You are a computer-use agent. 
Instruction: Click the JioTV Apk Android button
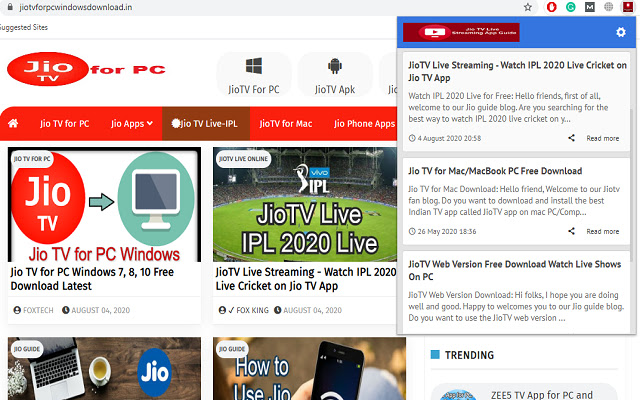click(x=334, y=75)
